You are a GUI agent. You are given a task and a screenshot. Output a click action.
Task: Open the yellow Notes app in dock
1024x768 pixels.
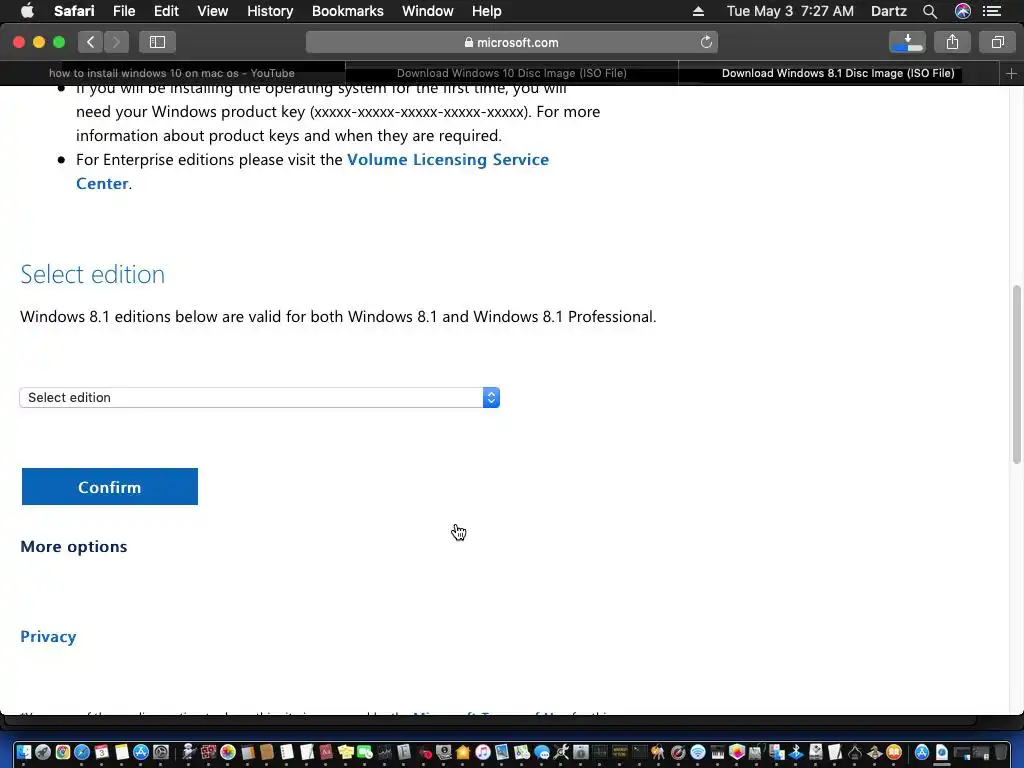122,752
